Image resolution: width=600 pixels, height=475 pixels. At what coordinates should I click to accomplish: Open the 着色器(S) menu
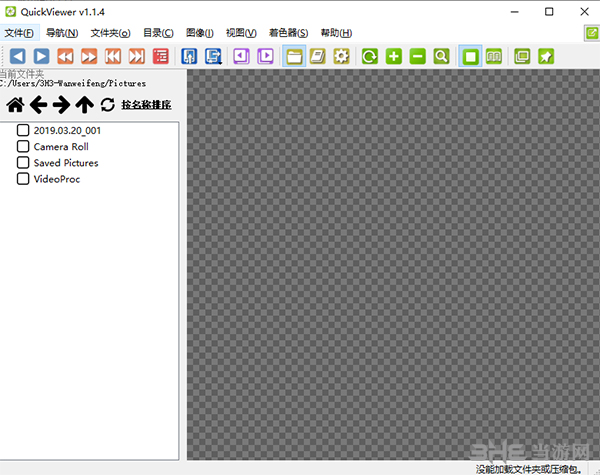click(x=289, y=33)
